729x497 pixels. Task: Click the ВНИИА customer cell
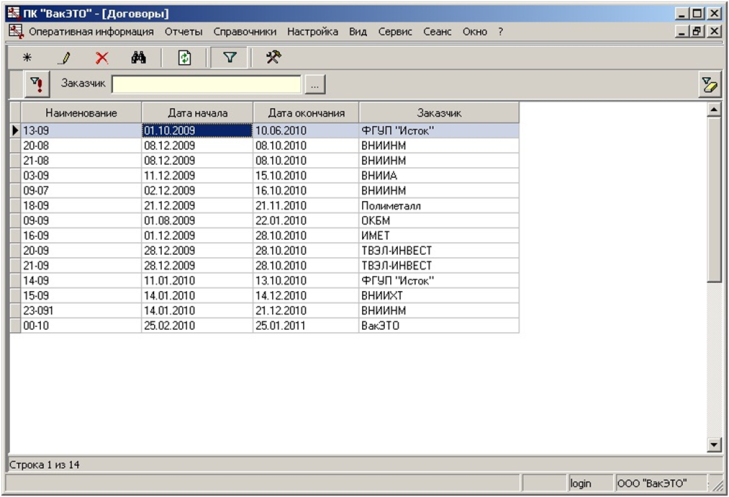439,175
